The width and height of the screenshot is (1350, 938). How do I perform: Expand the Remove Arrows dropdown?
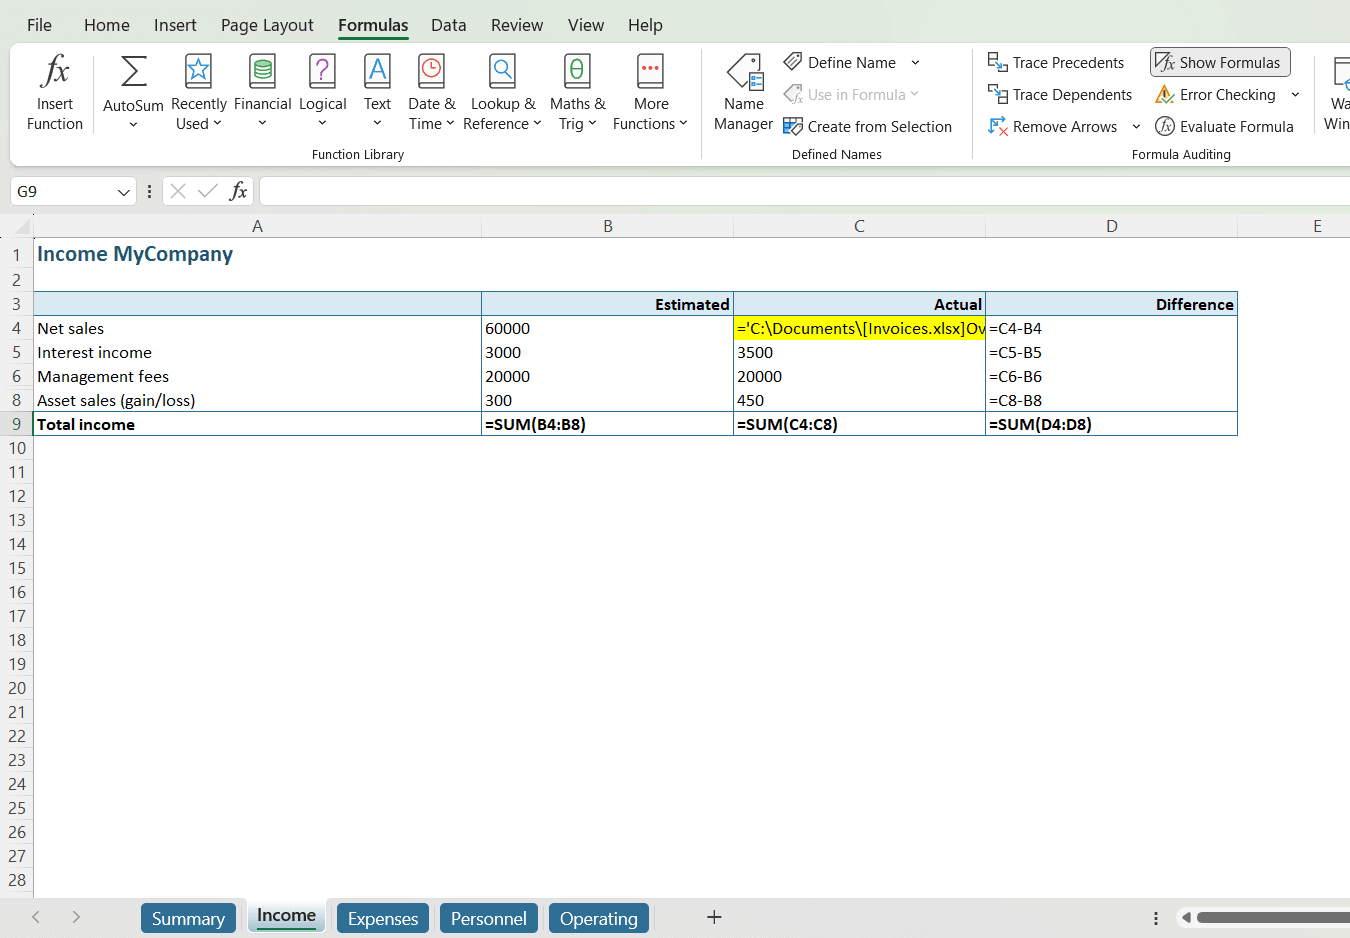coord(1136,126)
